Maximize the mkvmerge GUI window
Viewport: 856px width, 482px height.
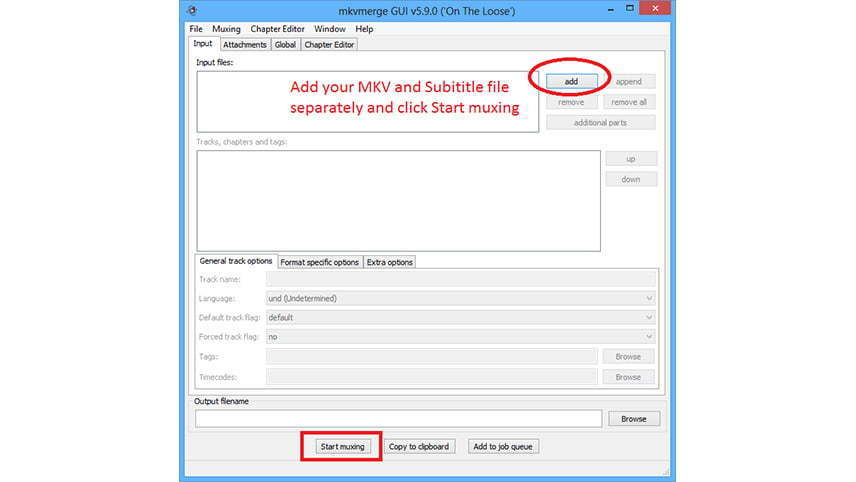[629, 9]
